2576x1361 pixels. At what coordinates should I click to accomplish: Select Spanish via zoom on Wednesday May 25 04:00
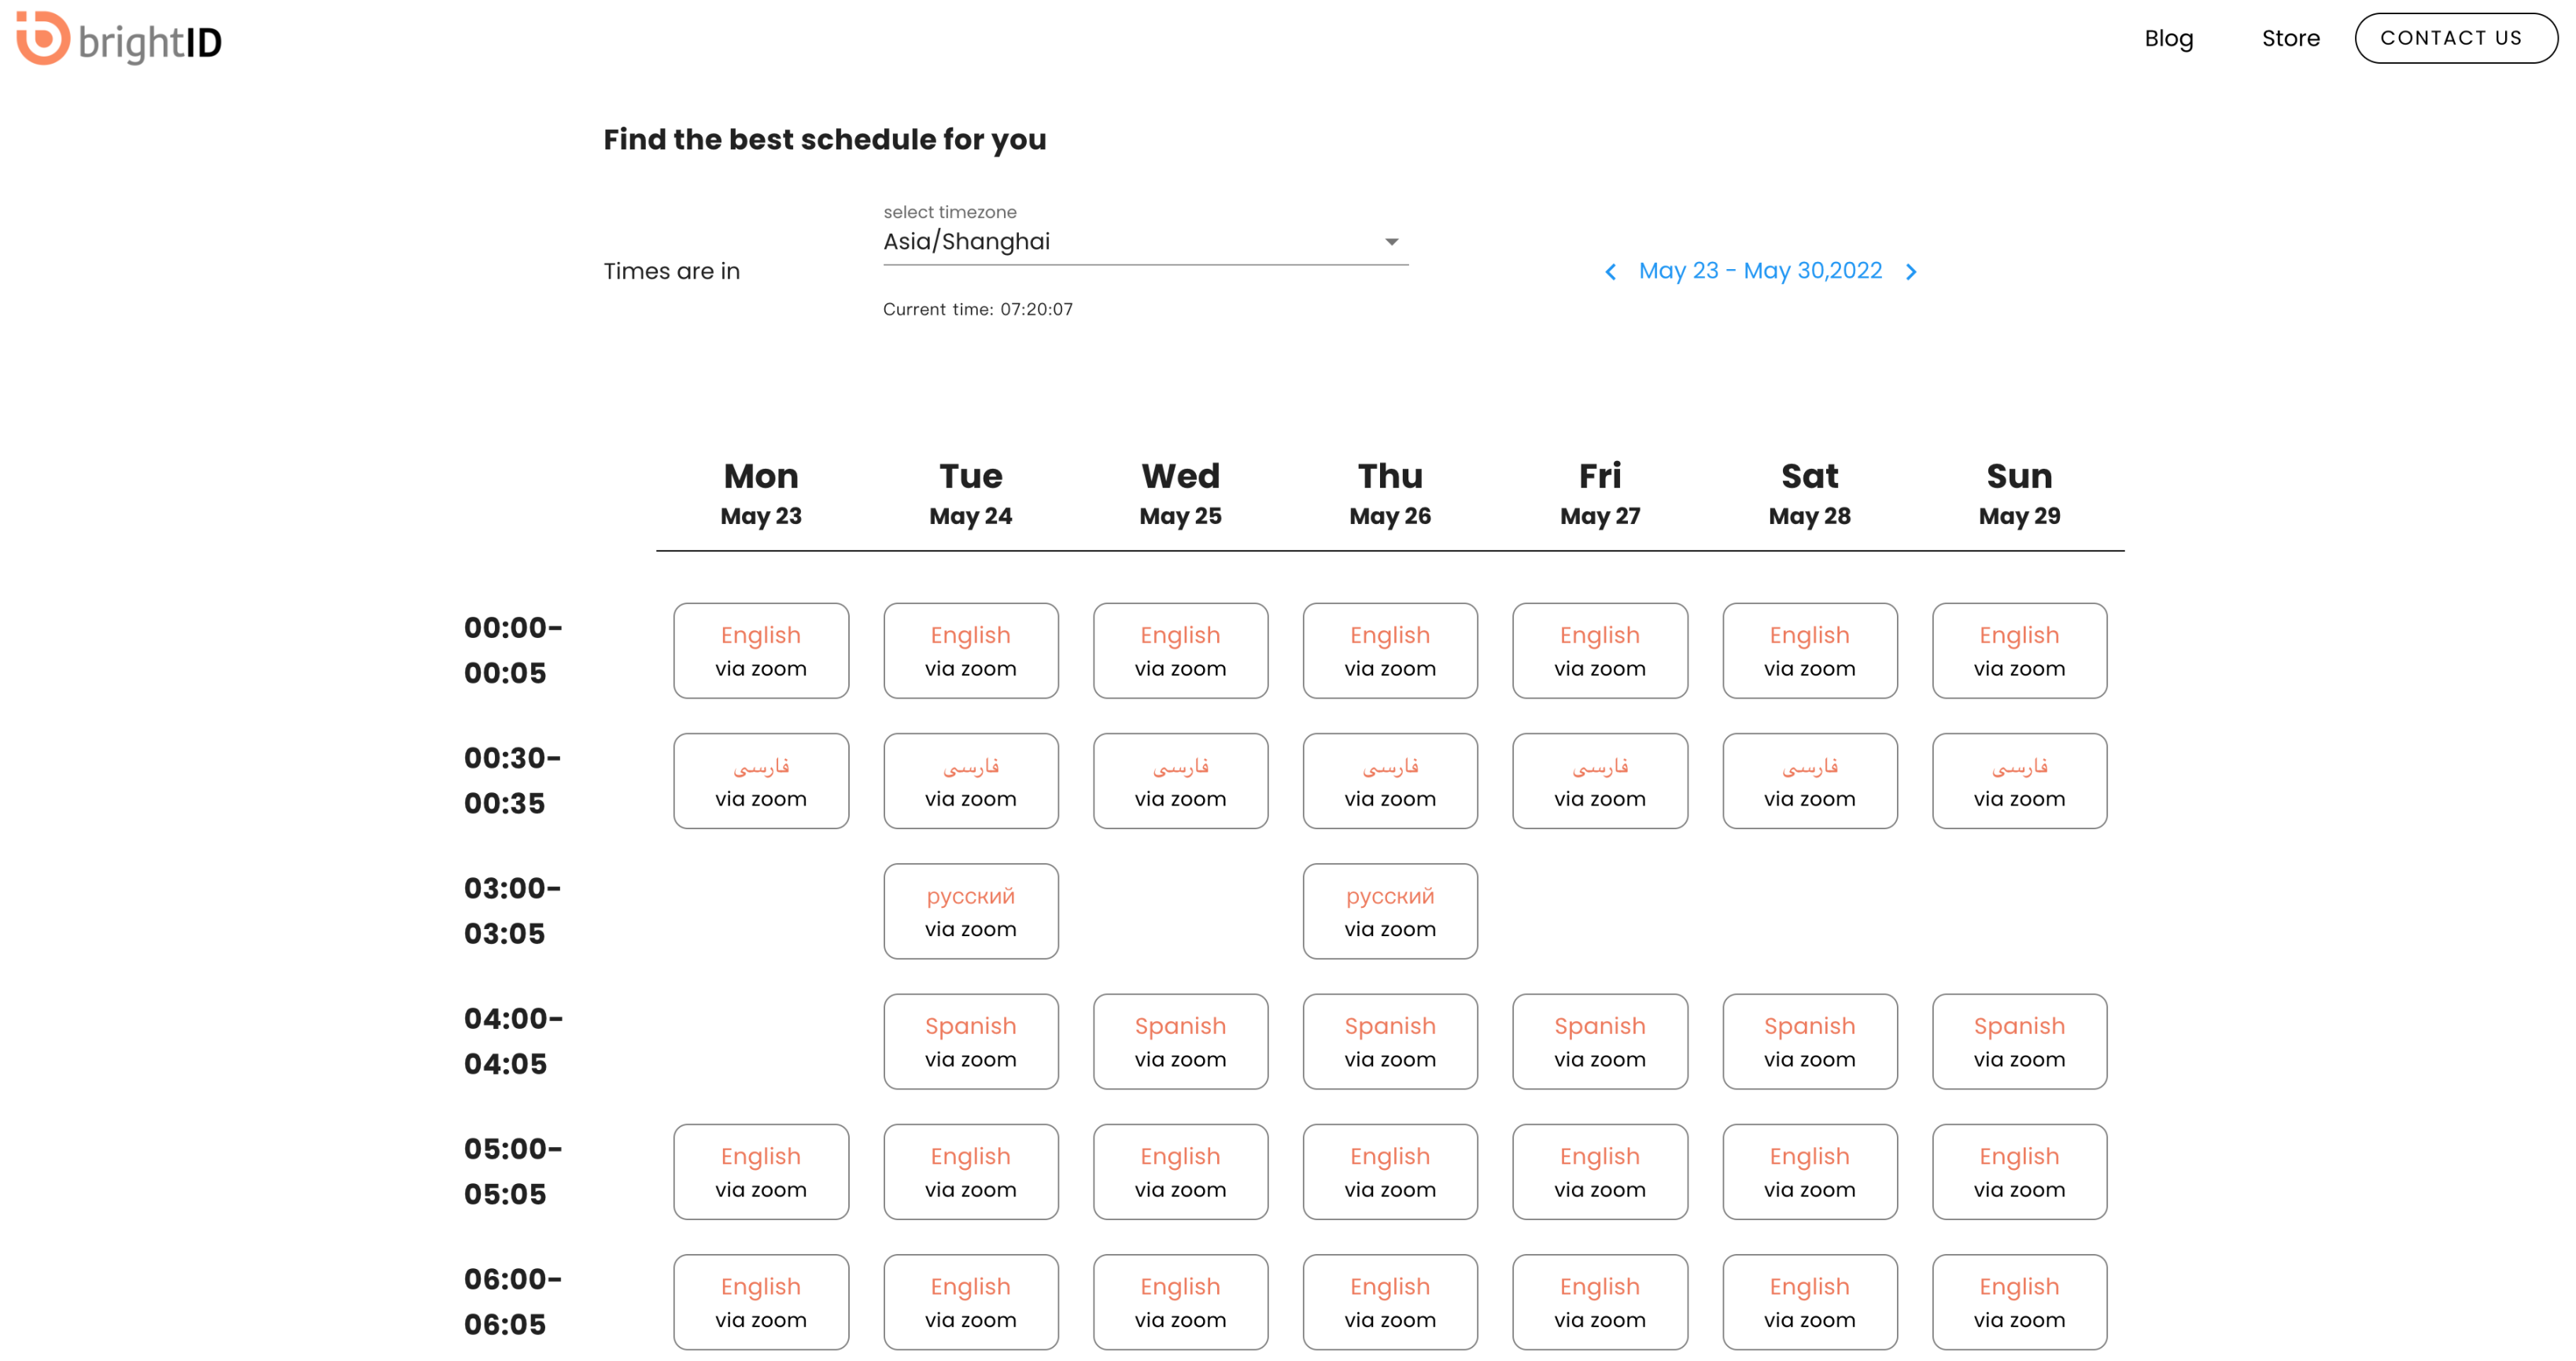[x=1181, y=1042]
